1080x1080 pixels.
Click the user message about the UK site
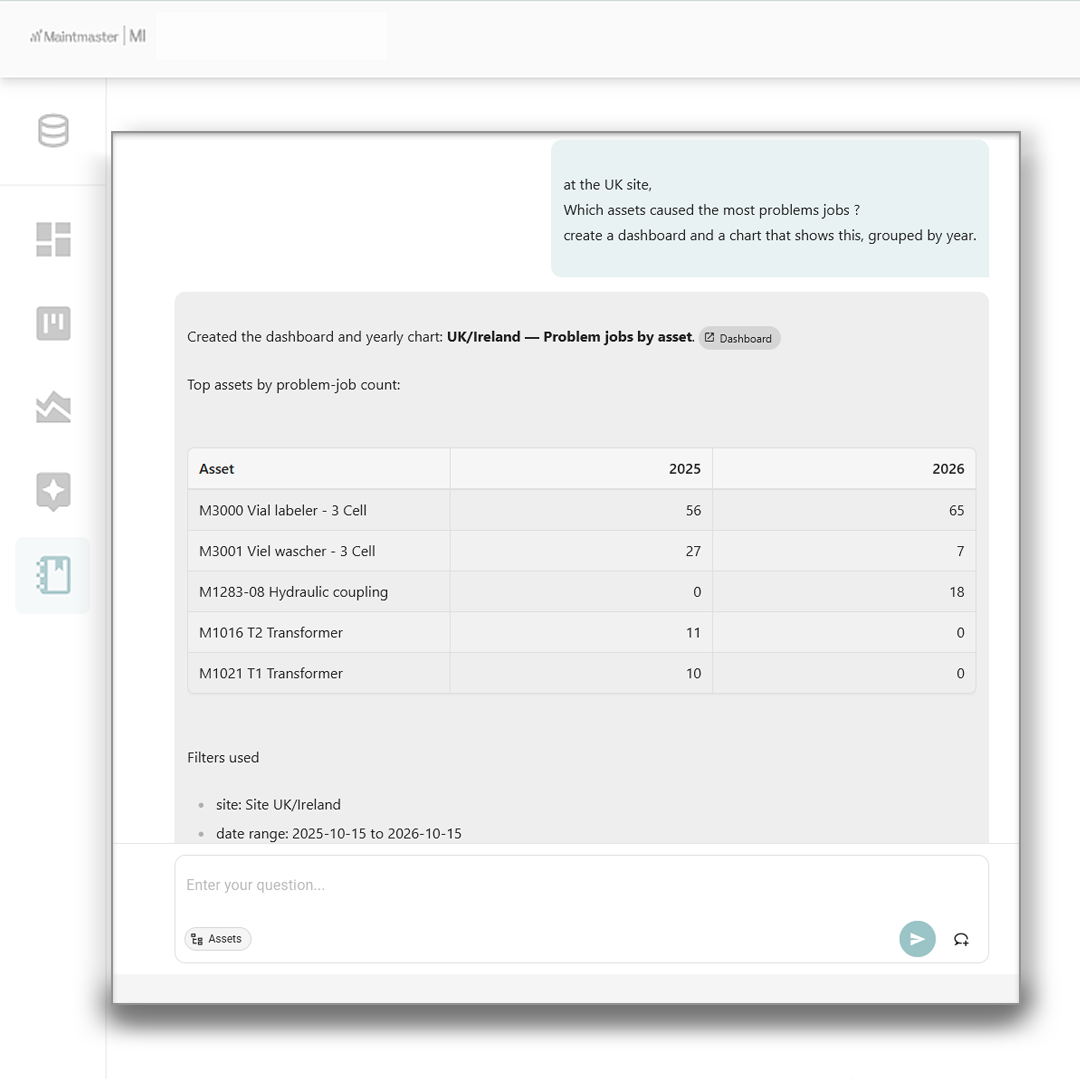769,209
